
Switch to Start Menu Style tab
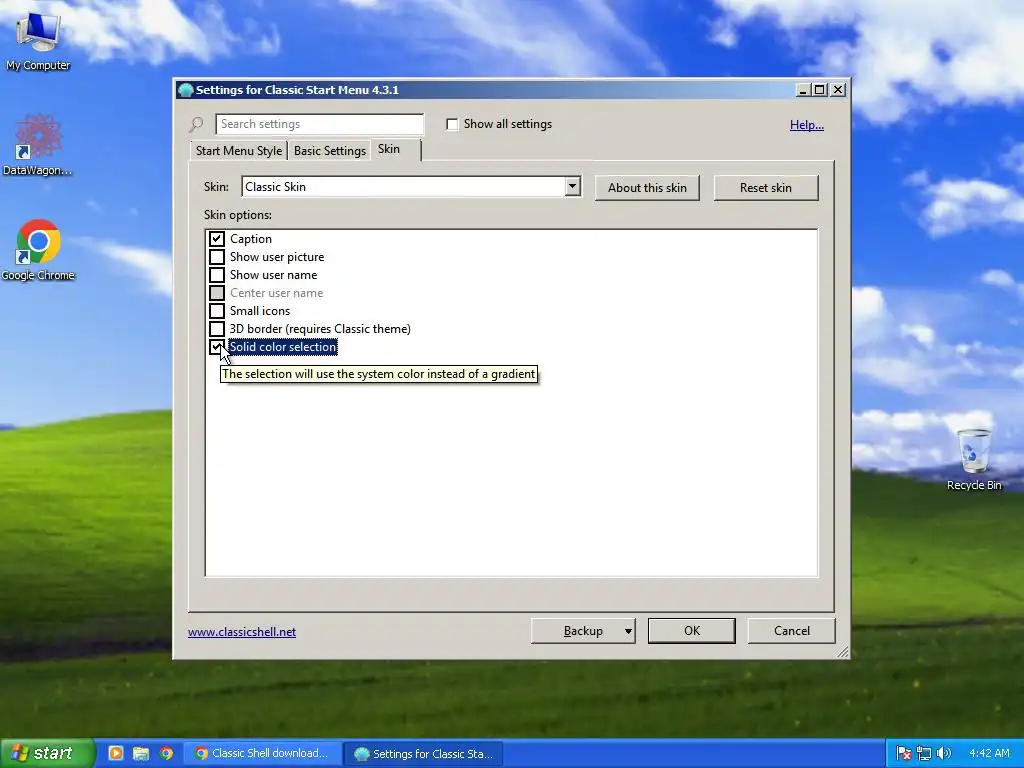click(x=239, y=151)
